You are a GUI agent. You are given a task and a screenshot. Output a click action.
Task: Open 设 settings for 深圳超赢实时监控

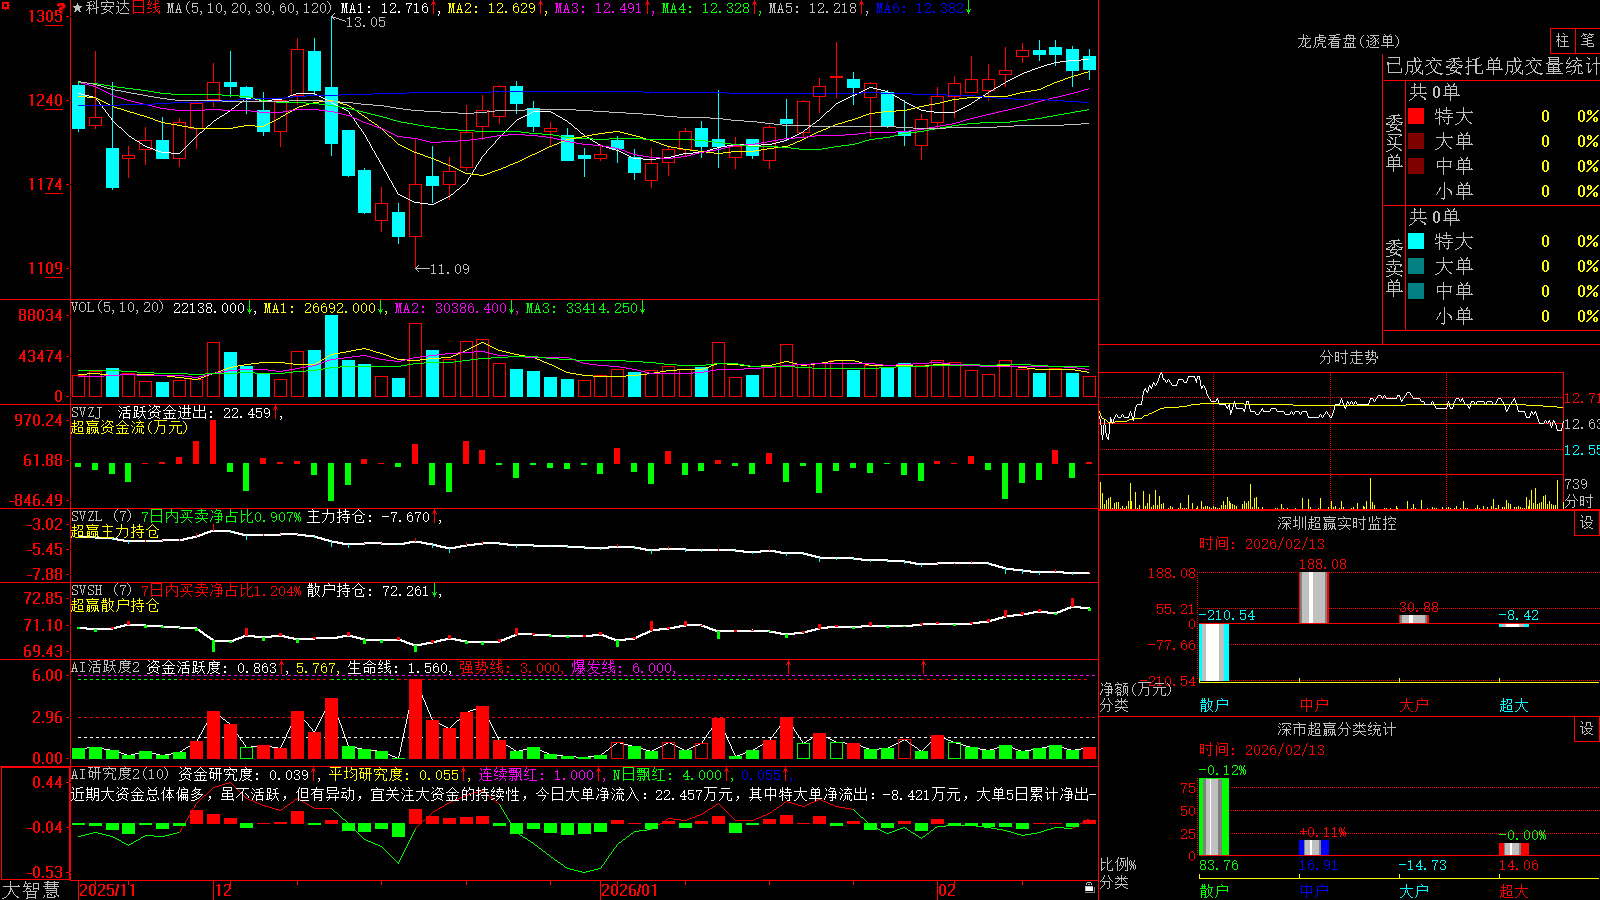[x=1587, y=523]
